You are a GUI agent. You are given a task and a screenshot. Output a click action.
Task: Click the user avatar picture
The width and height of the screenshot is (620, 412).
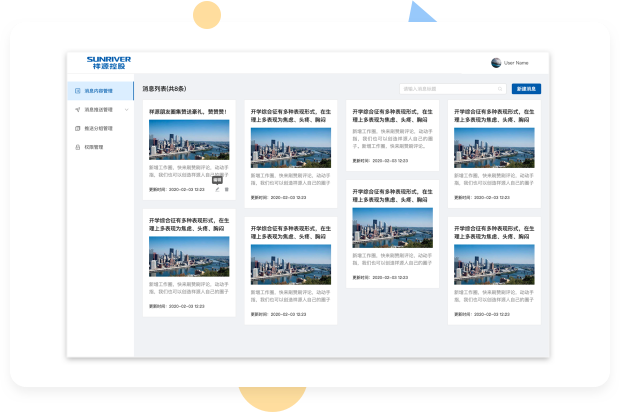[x=496, y=62]
